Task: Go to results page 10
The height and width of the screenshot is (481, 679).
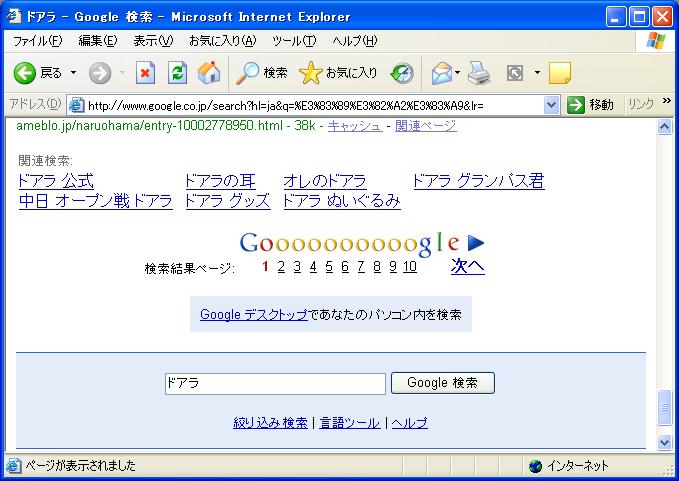Action: tap(410, 266)
